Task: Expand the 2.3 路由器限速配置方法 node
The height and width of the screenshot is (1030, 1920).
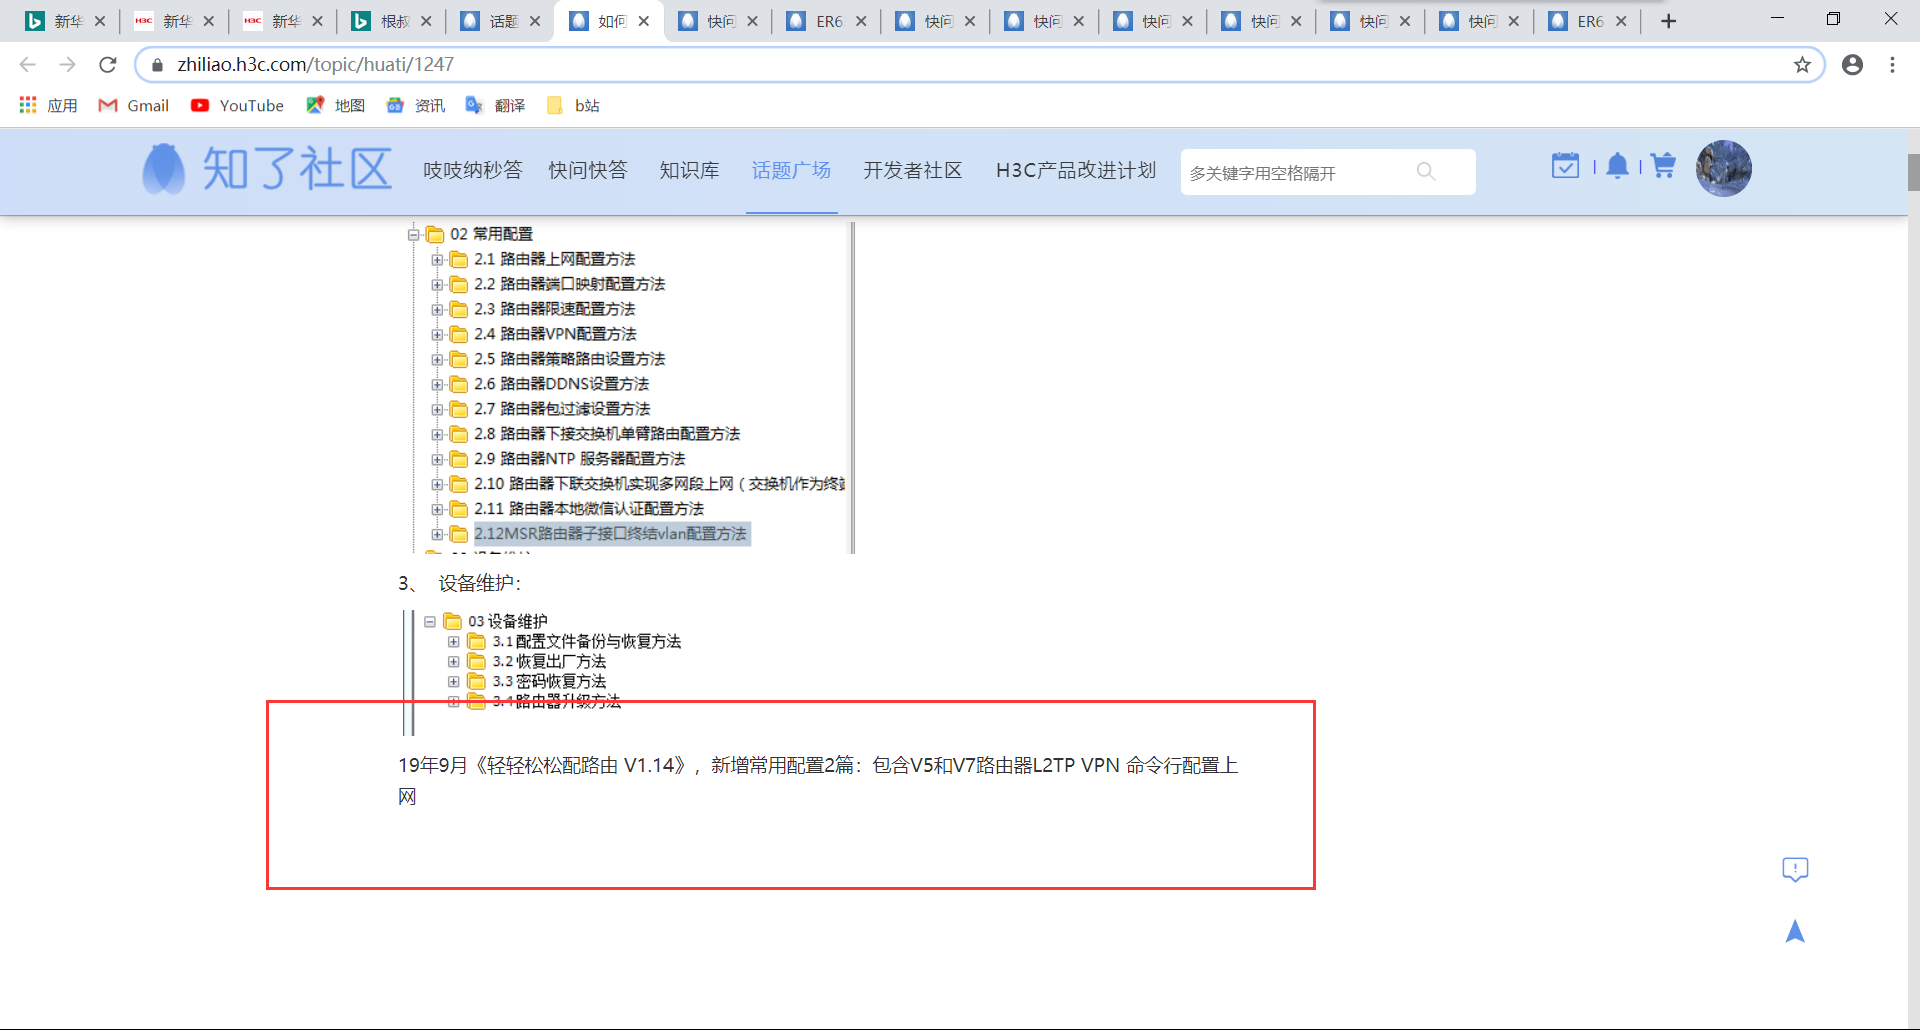Action: pos(437,310)
